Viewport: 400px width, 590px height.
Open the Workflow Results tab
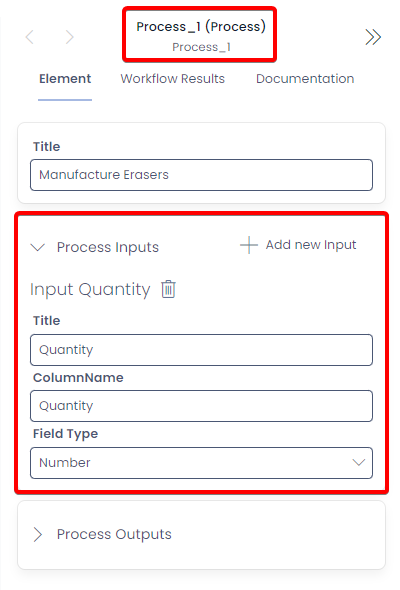(172, 79)
